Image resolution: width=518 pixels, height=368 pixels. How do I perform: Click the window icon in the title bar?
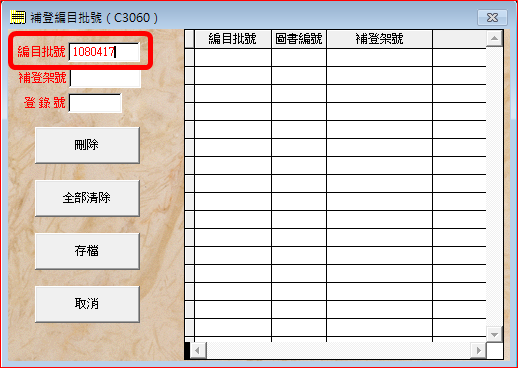(x=18, y=17)
